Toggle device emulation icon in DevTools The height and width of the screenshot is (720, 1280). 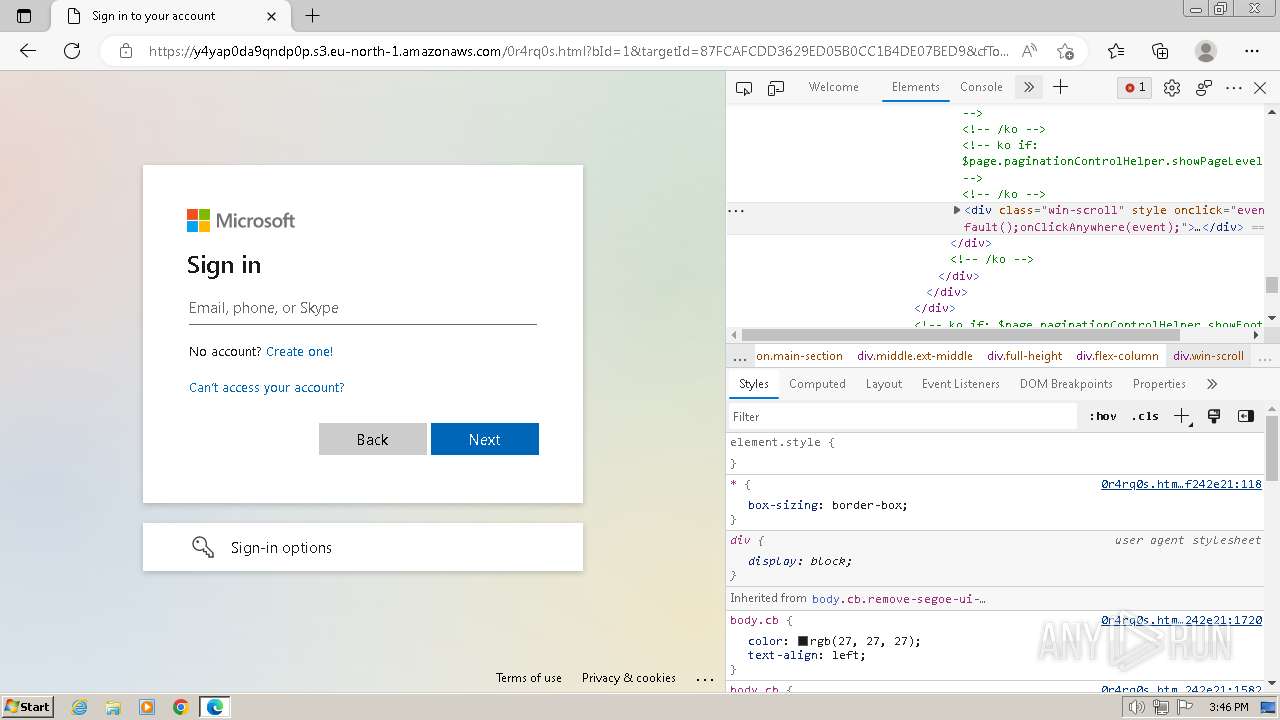pos(776,88)
